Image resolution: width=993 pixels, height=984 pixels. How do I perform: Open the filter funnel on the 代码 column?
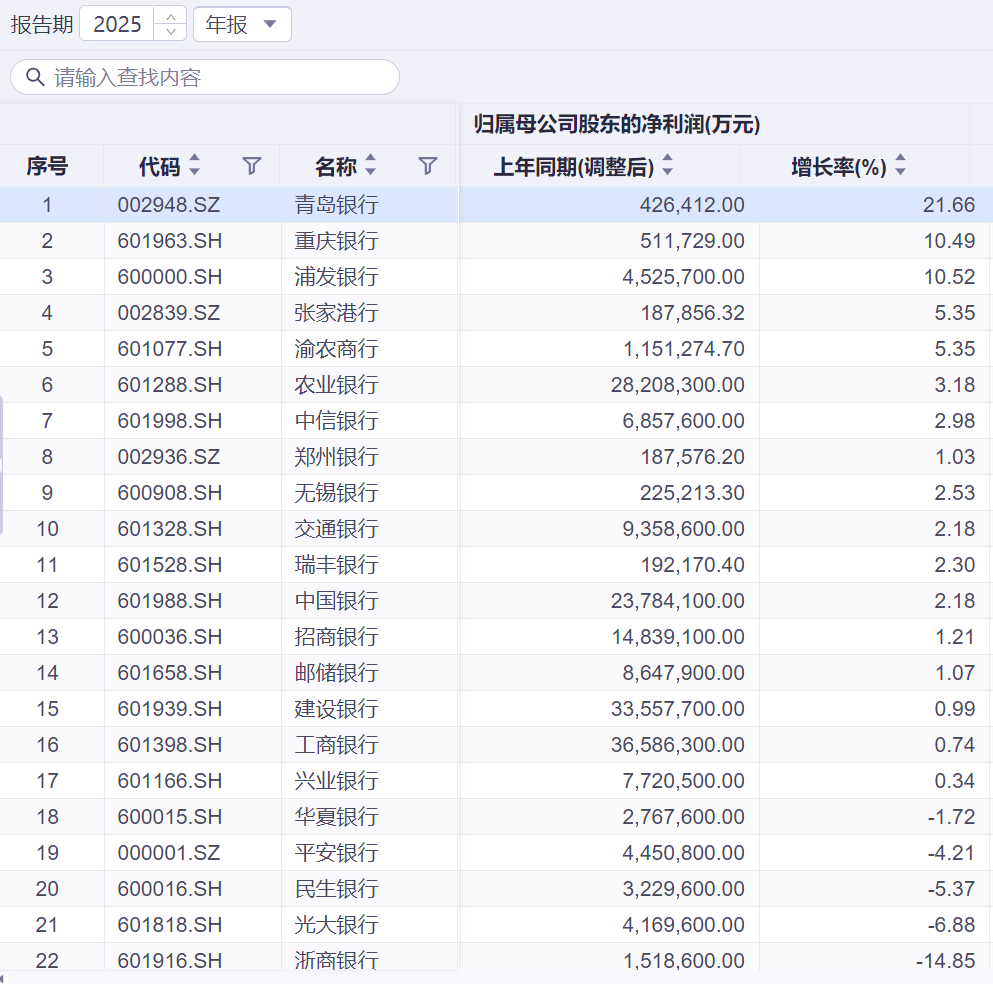252,166
